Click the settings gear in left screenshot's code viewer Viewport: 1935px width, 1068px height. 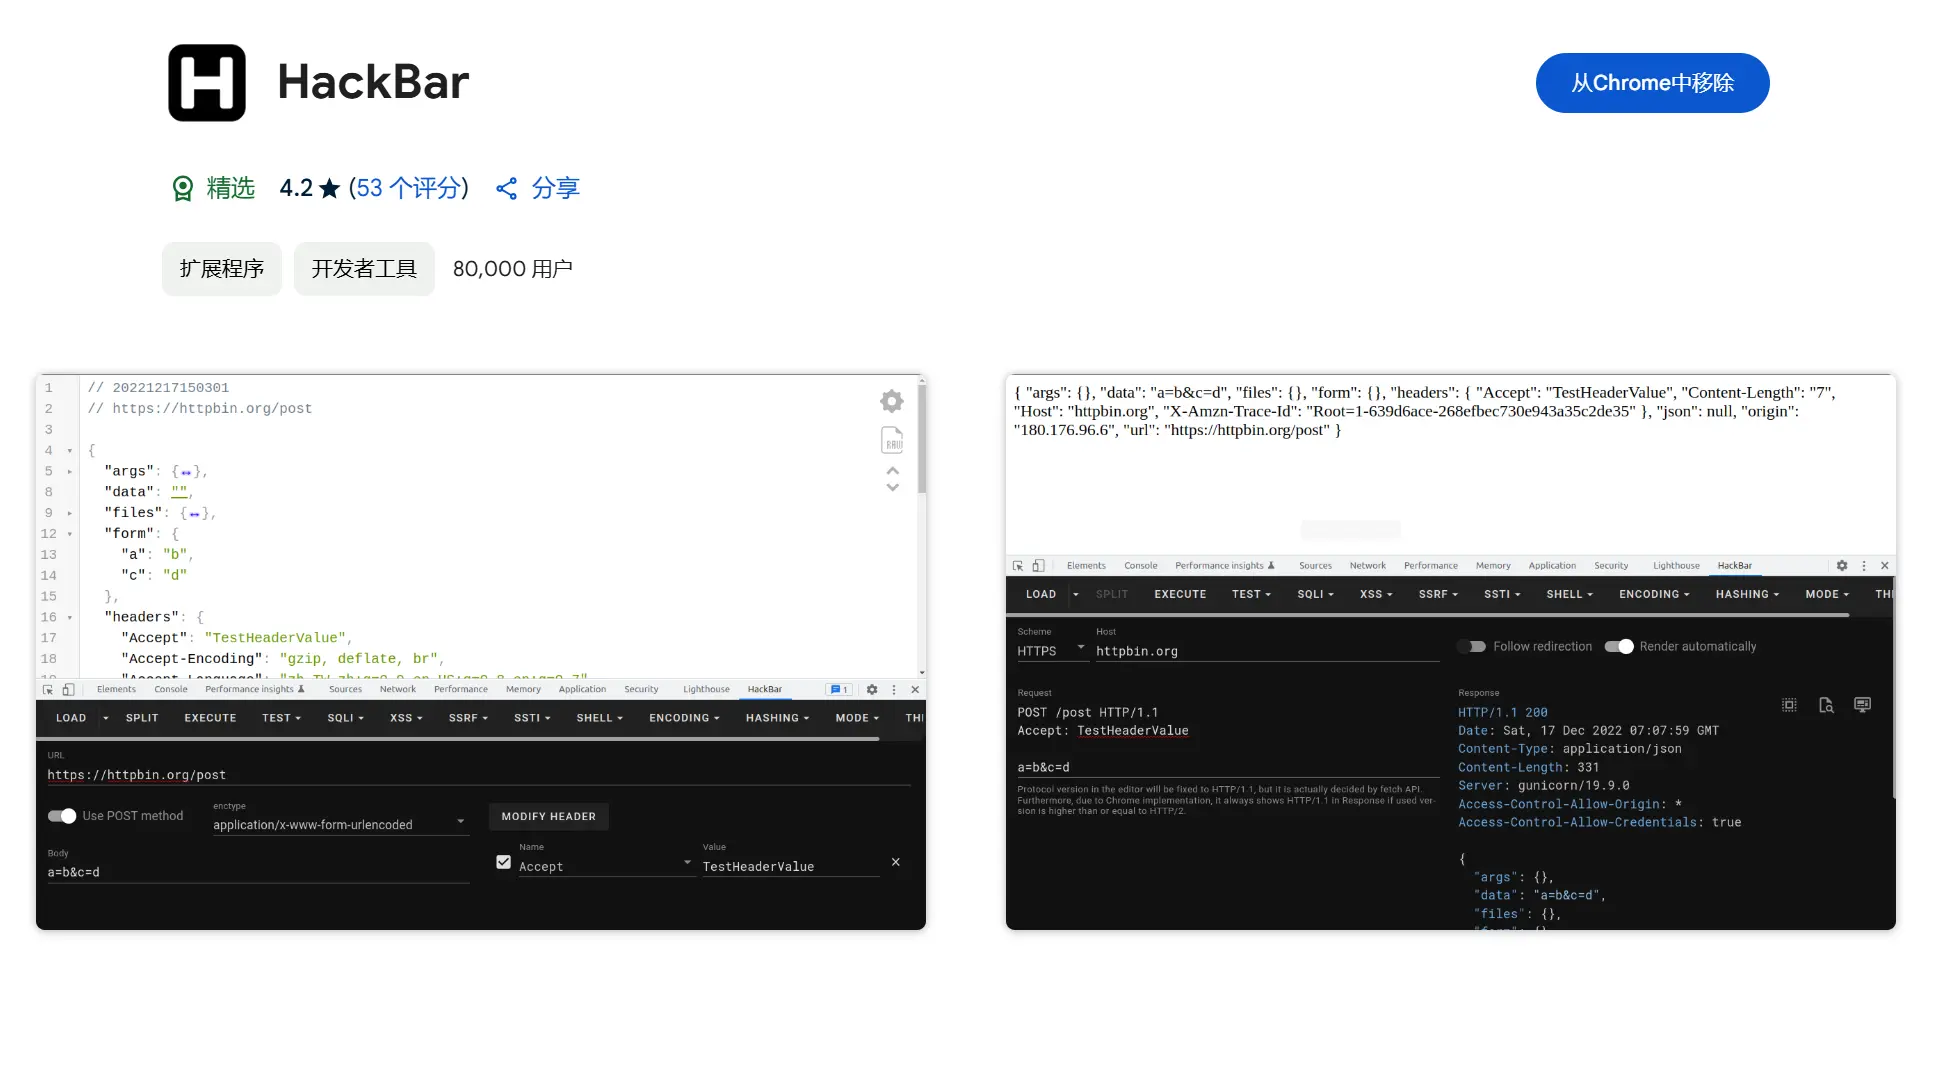[x=892, y=401]
